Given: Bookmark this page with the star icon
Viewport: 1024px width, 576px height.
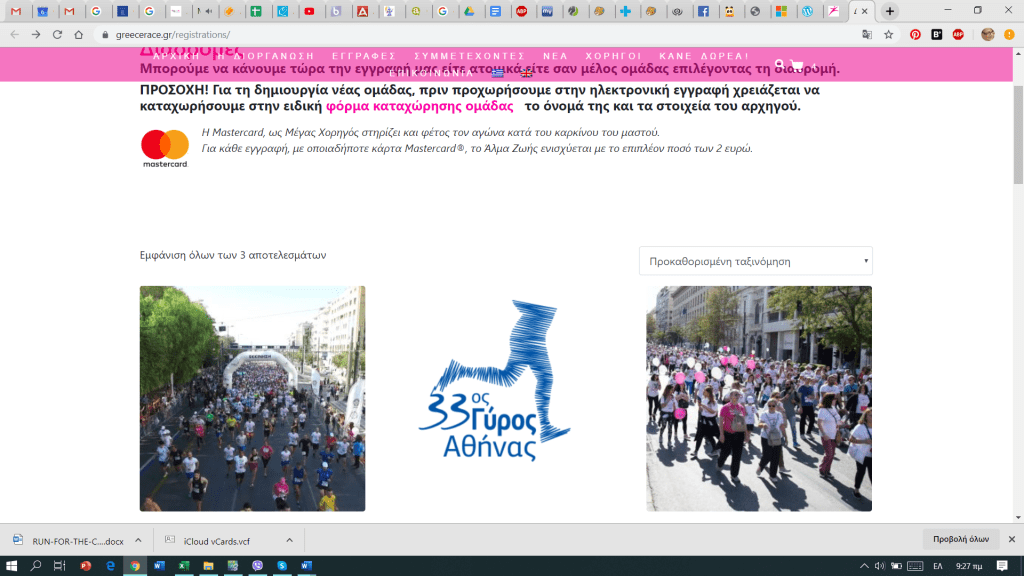Looking at the screenshot, I should 888,34.
